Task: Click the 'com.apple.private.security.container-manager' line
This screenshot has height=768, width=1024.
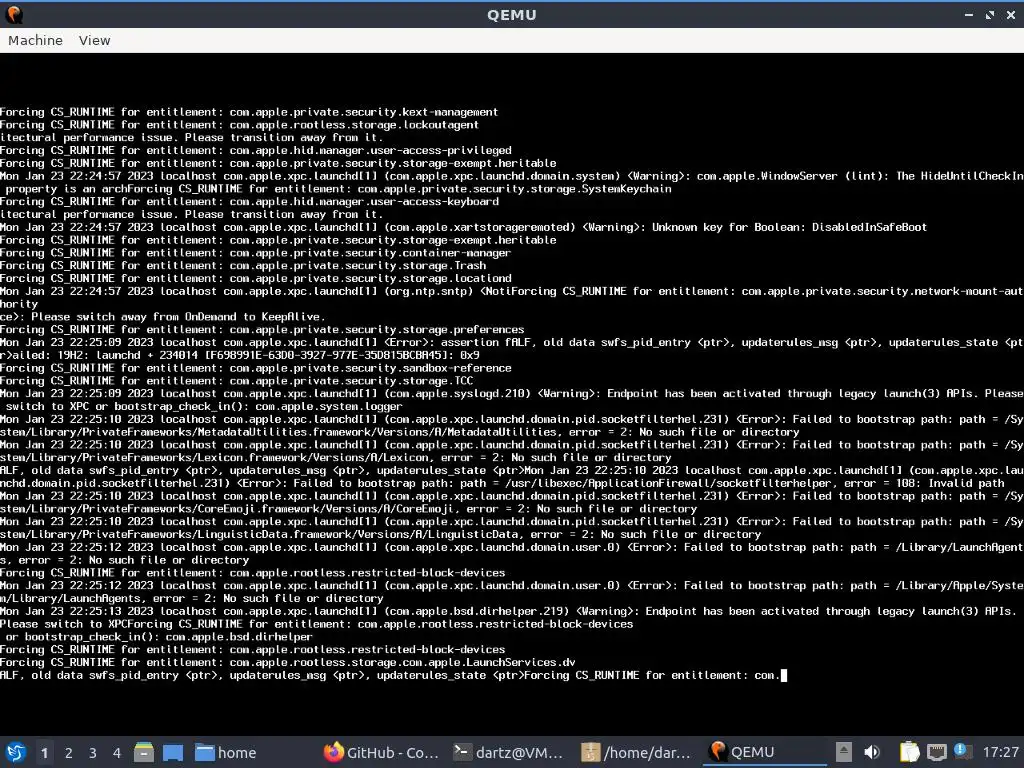Action: (x=255, y=253)
